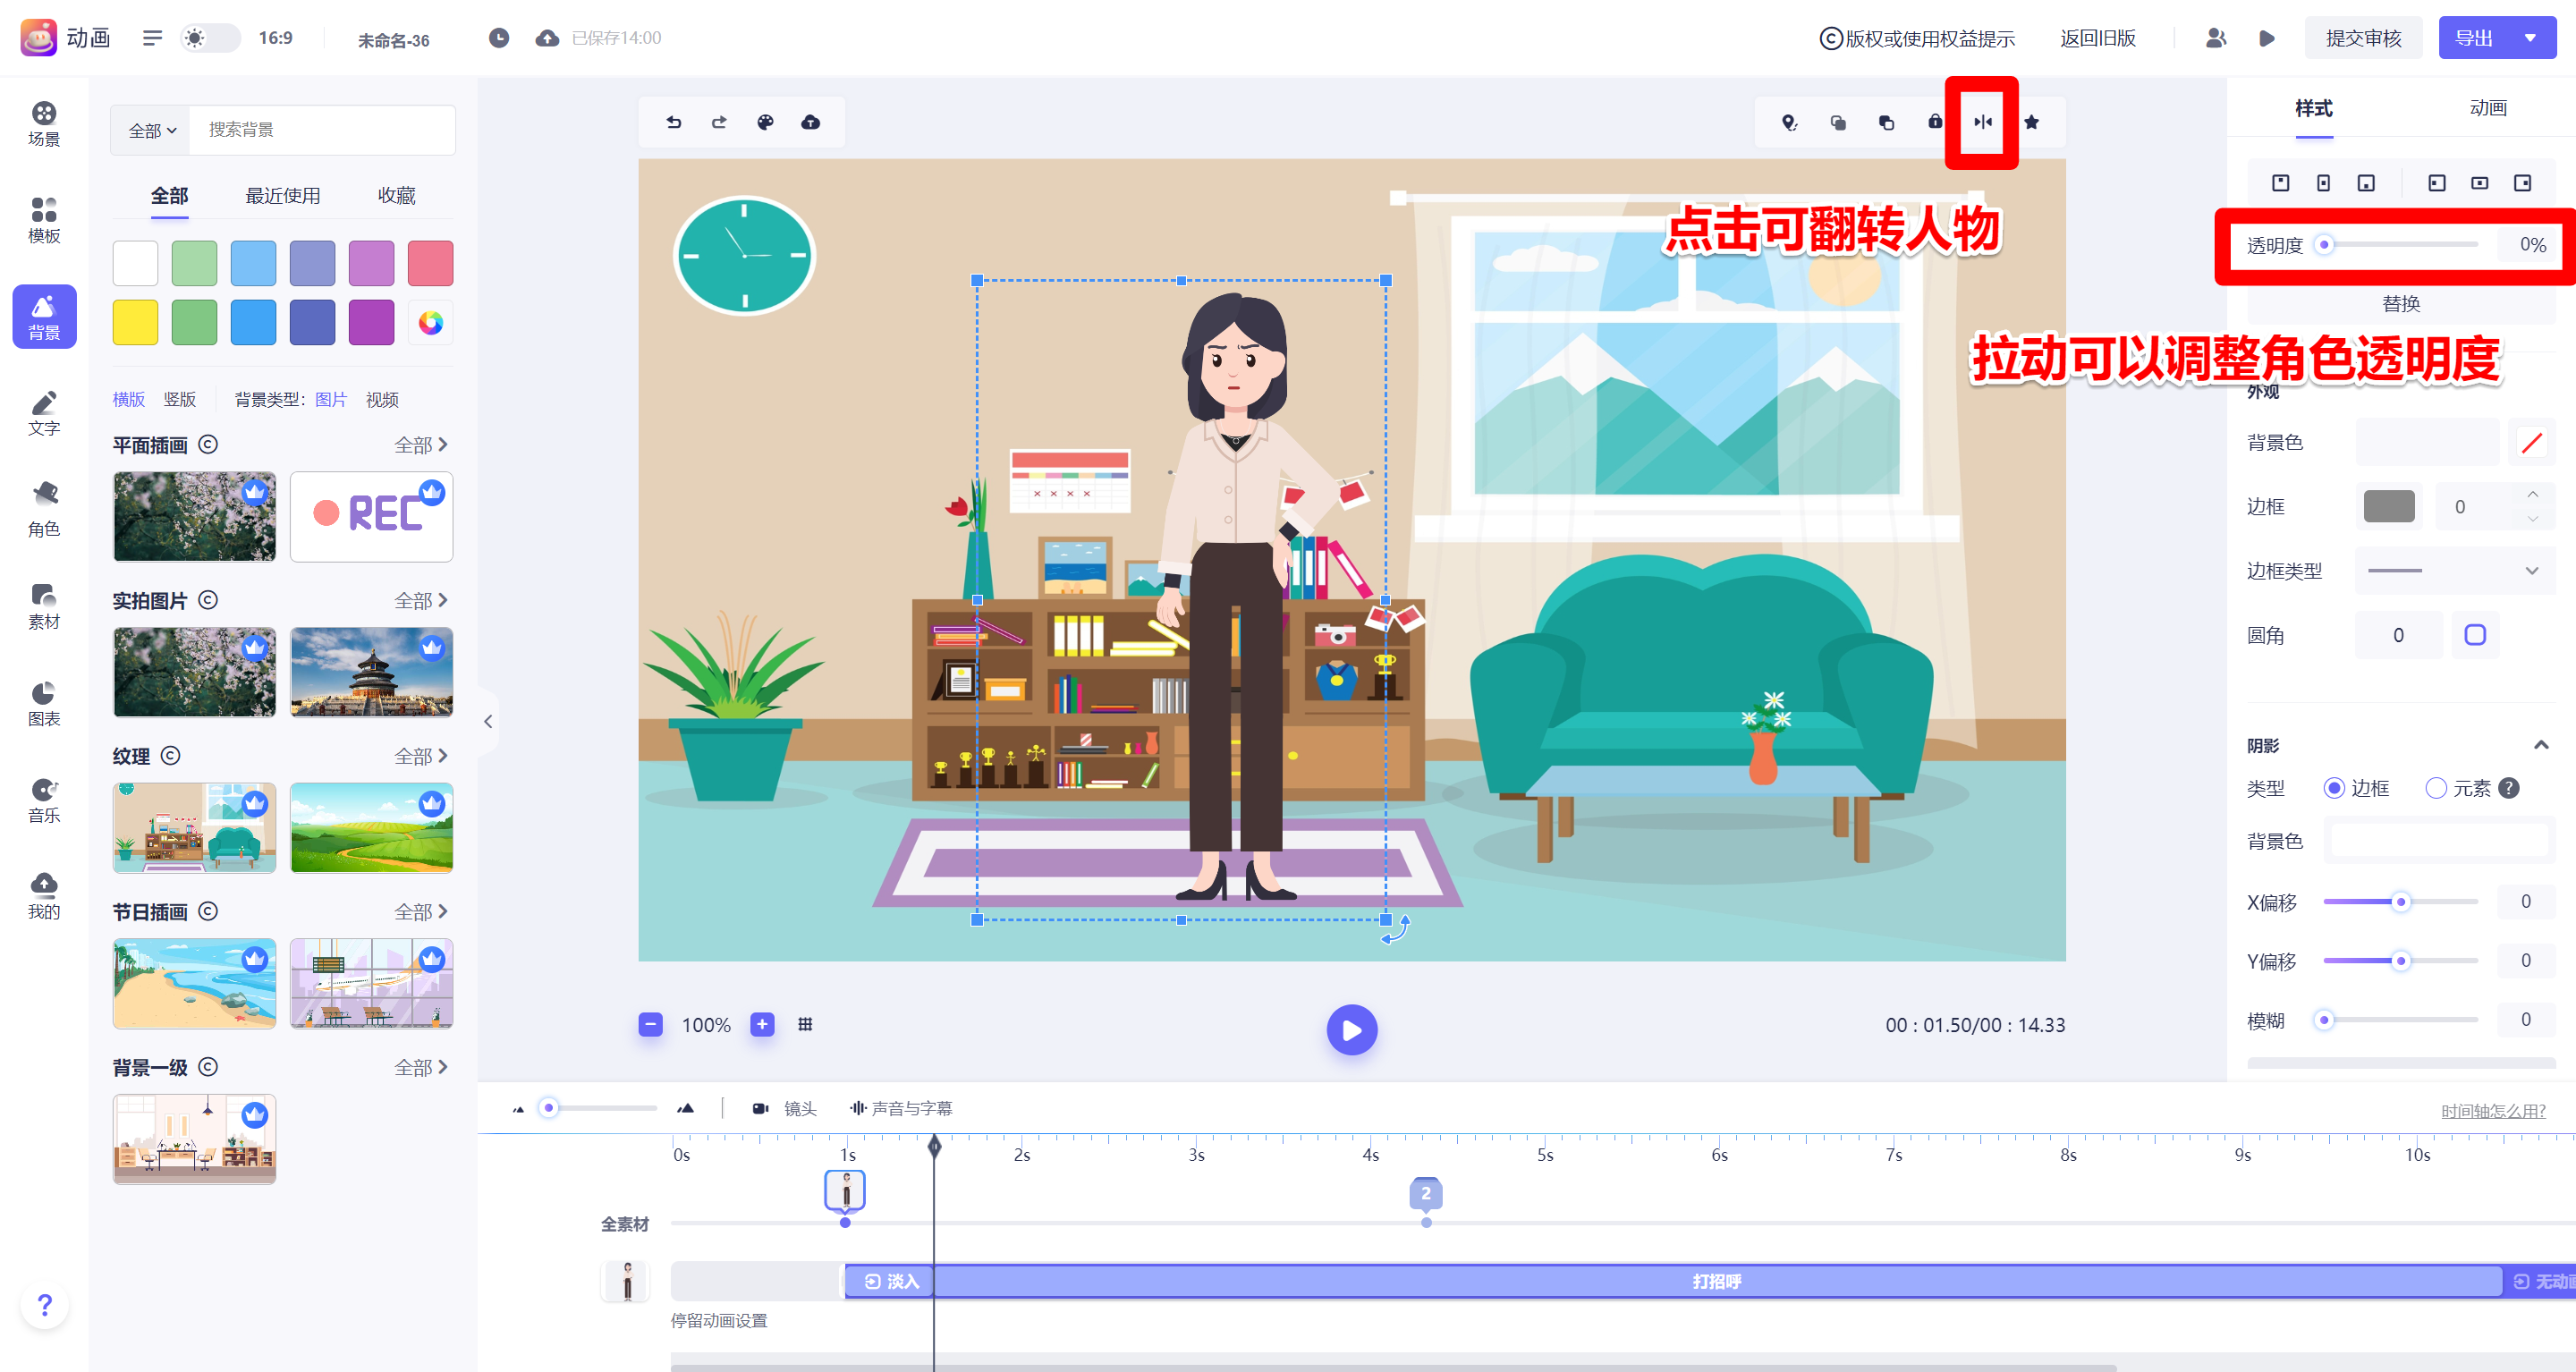Screen dimensions: 2576x1372
Task: Play the animation with center play button
Action: click(x=1352, y=1029)
